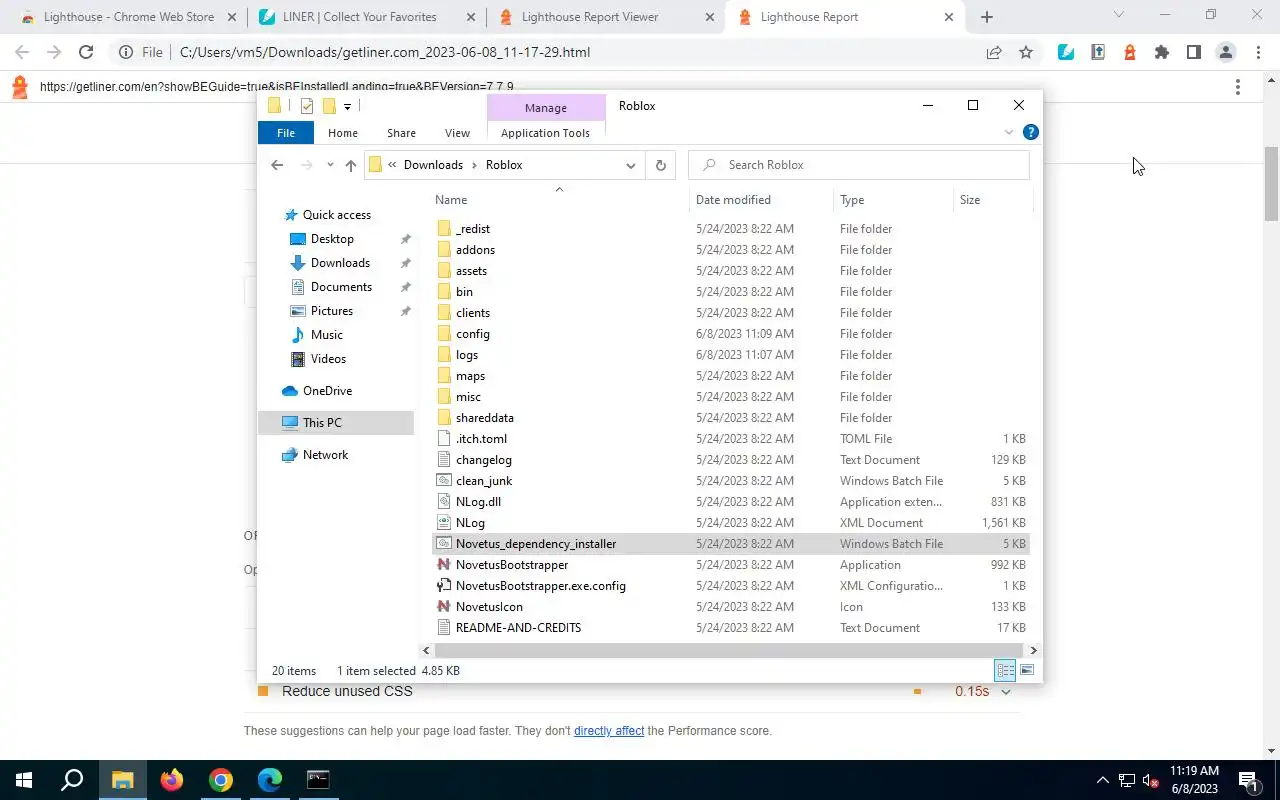Screen dimensions: 1280x800
Task: Click the Chrome address bar URL
Action: click(x=385, y=52)
